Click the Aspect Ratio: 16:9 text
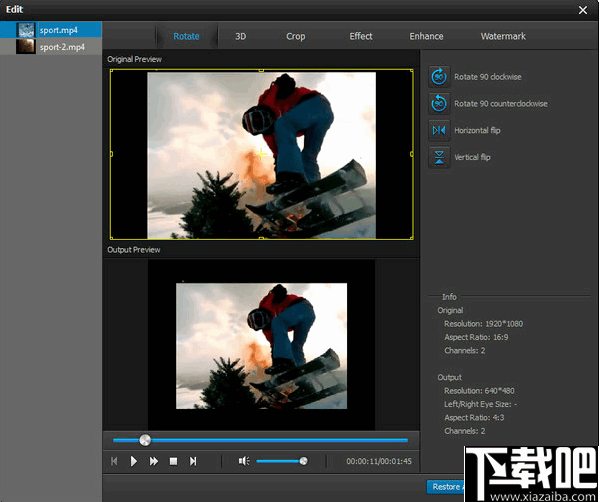This screenshot has height=502, width=600. (476, 337)
